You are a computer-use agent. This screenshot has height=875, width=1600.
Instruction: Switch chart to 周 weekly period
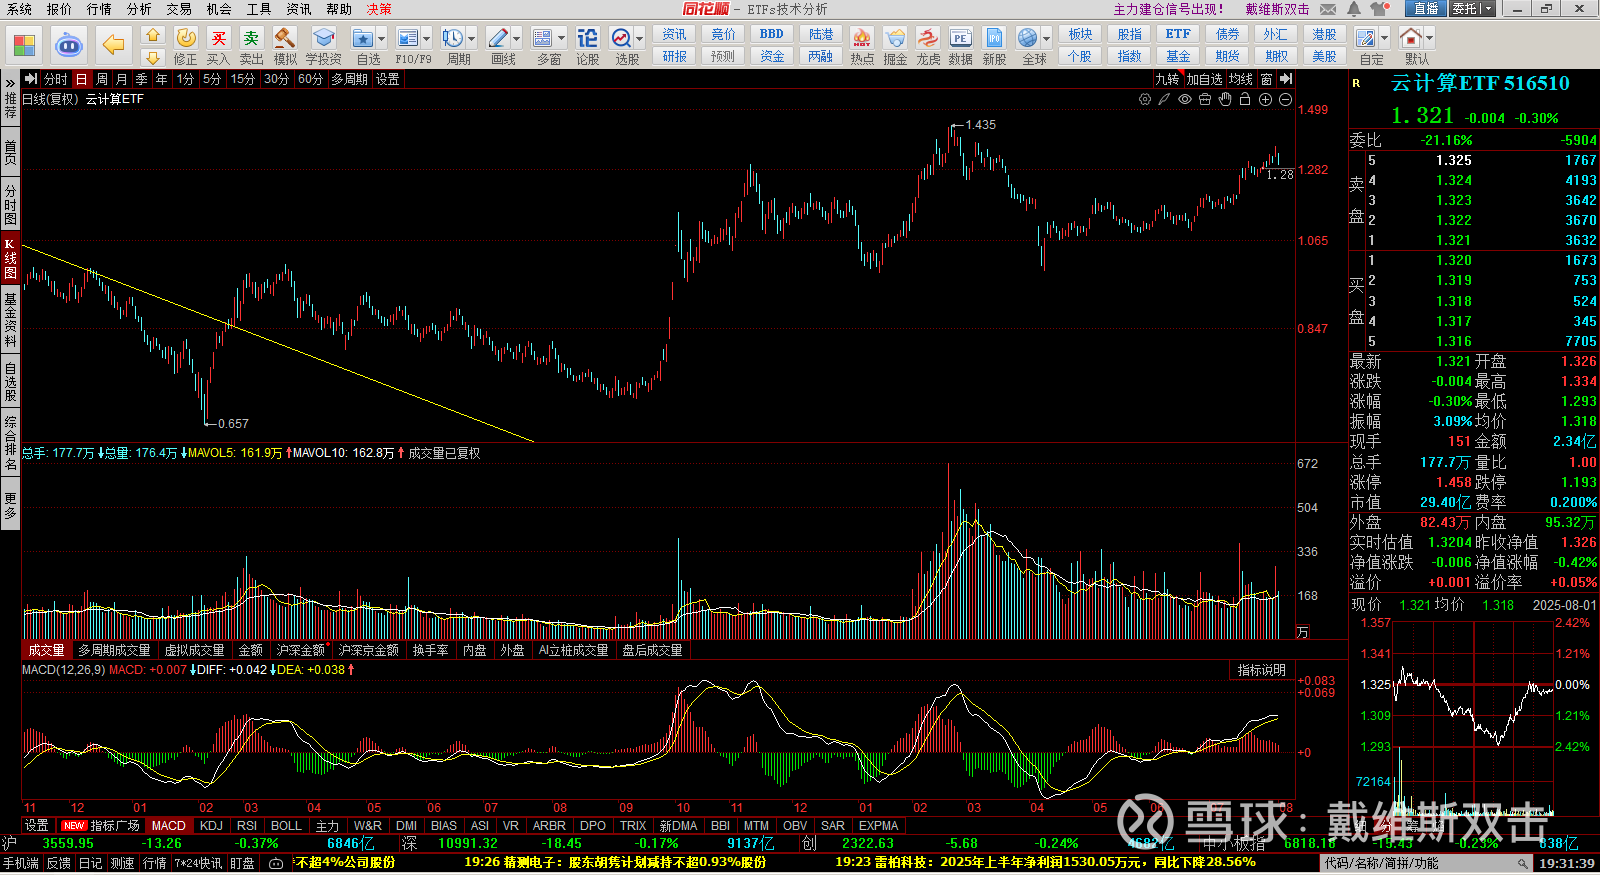tap(102, 79)
